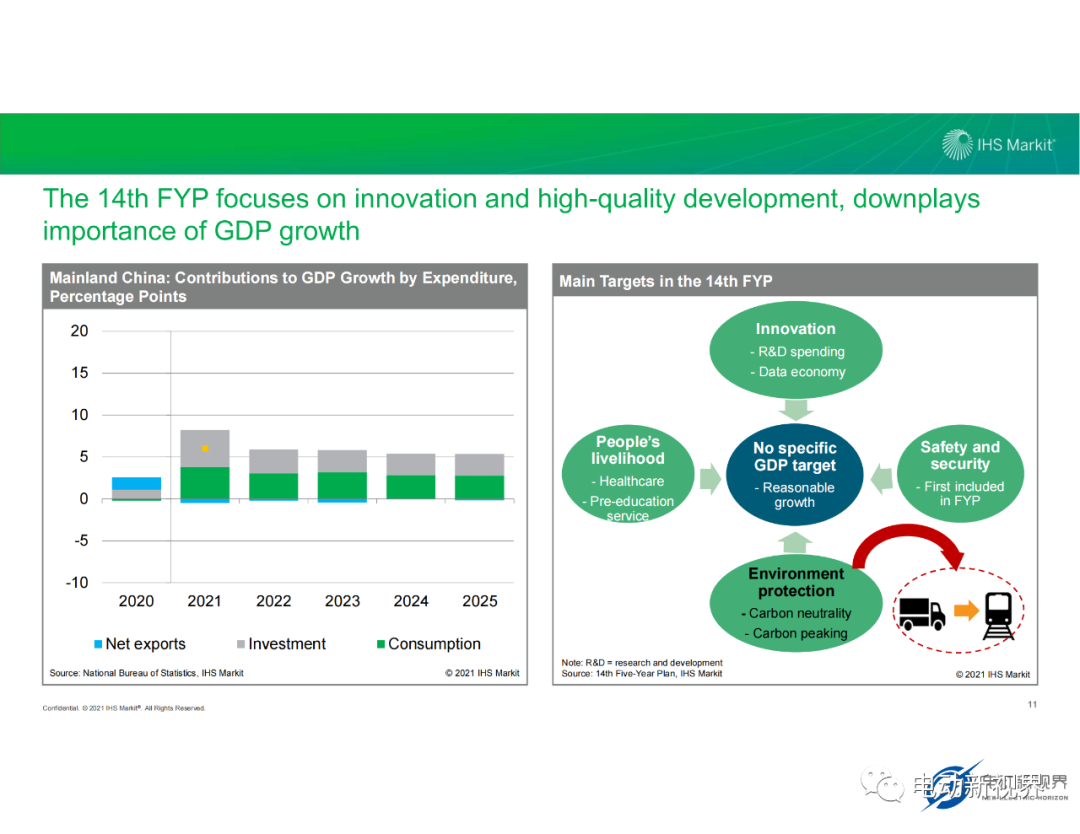Click the x-axis label '2024'

point(411,601)
